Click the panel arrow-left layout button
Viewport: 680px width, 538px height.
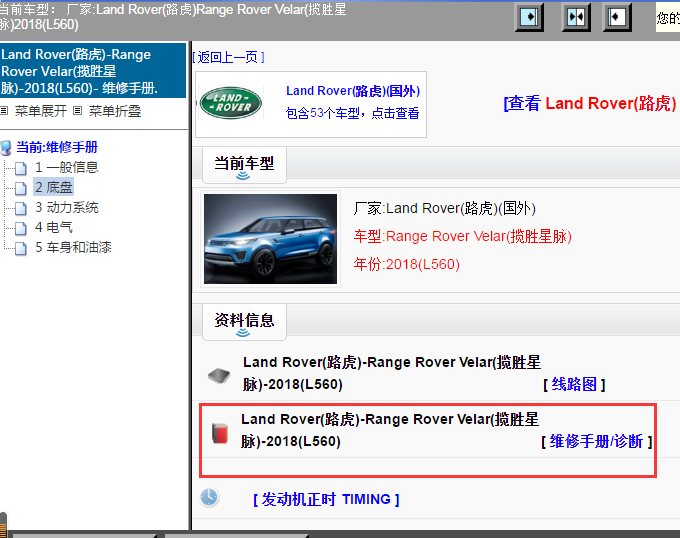point(617,17)
